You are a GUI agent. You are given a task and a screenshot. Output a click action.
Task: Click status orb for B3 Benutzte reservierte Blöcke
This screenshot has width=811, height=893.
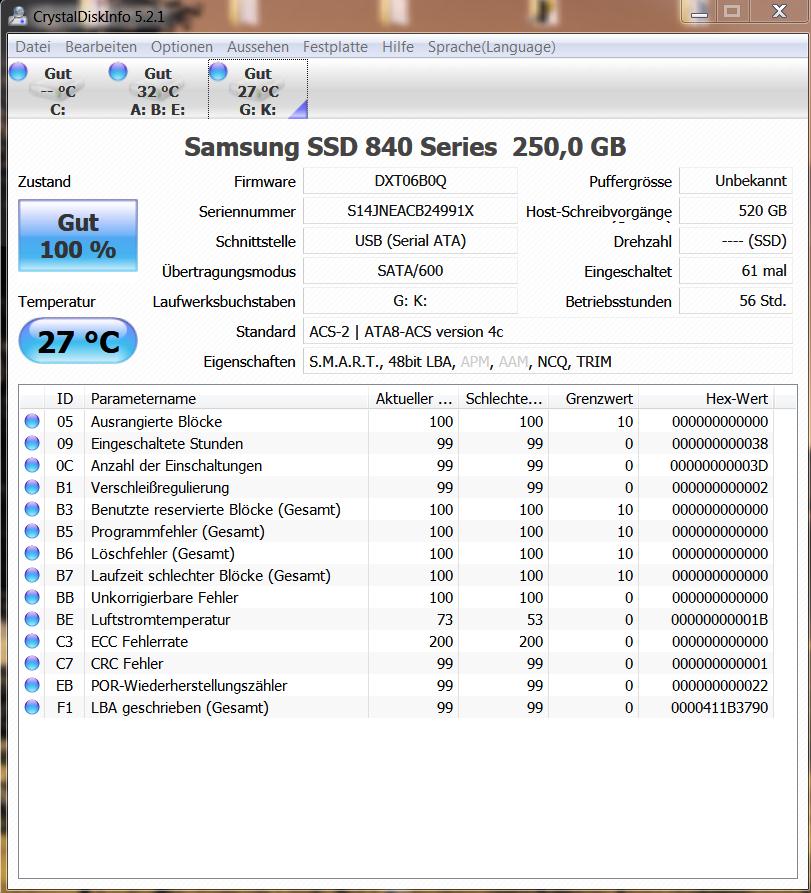[x=32, y=509]
